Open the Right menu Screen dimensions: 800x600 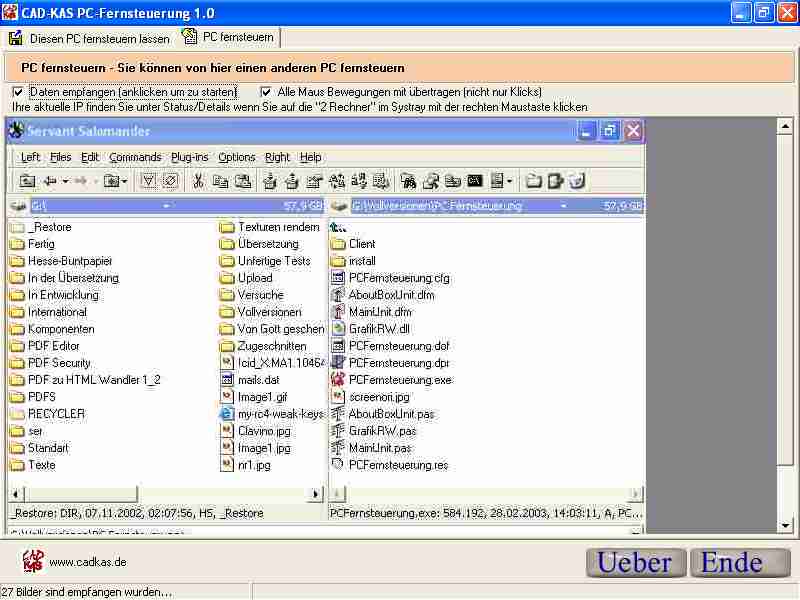click(277, 157)
